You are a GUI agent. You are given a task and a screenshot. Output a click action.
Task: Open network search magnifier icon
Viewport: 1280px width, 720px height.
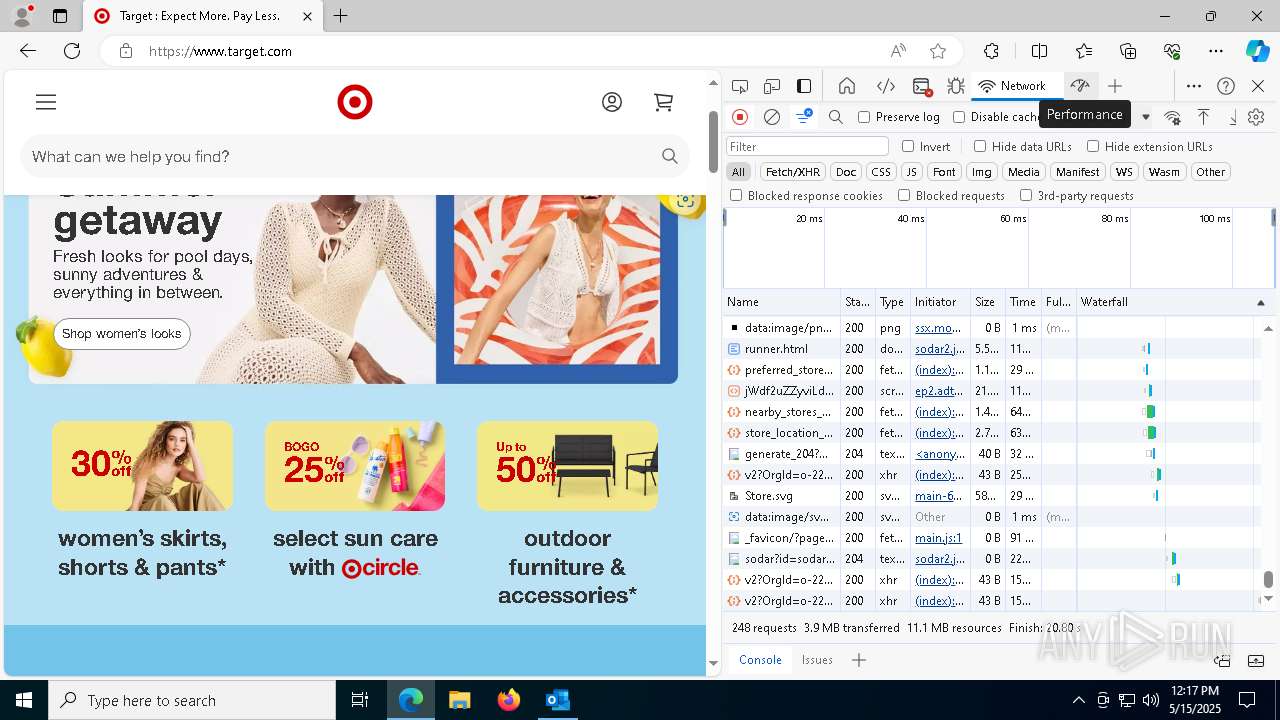click(836, 117)
